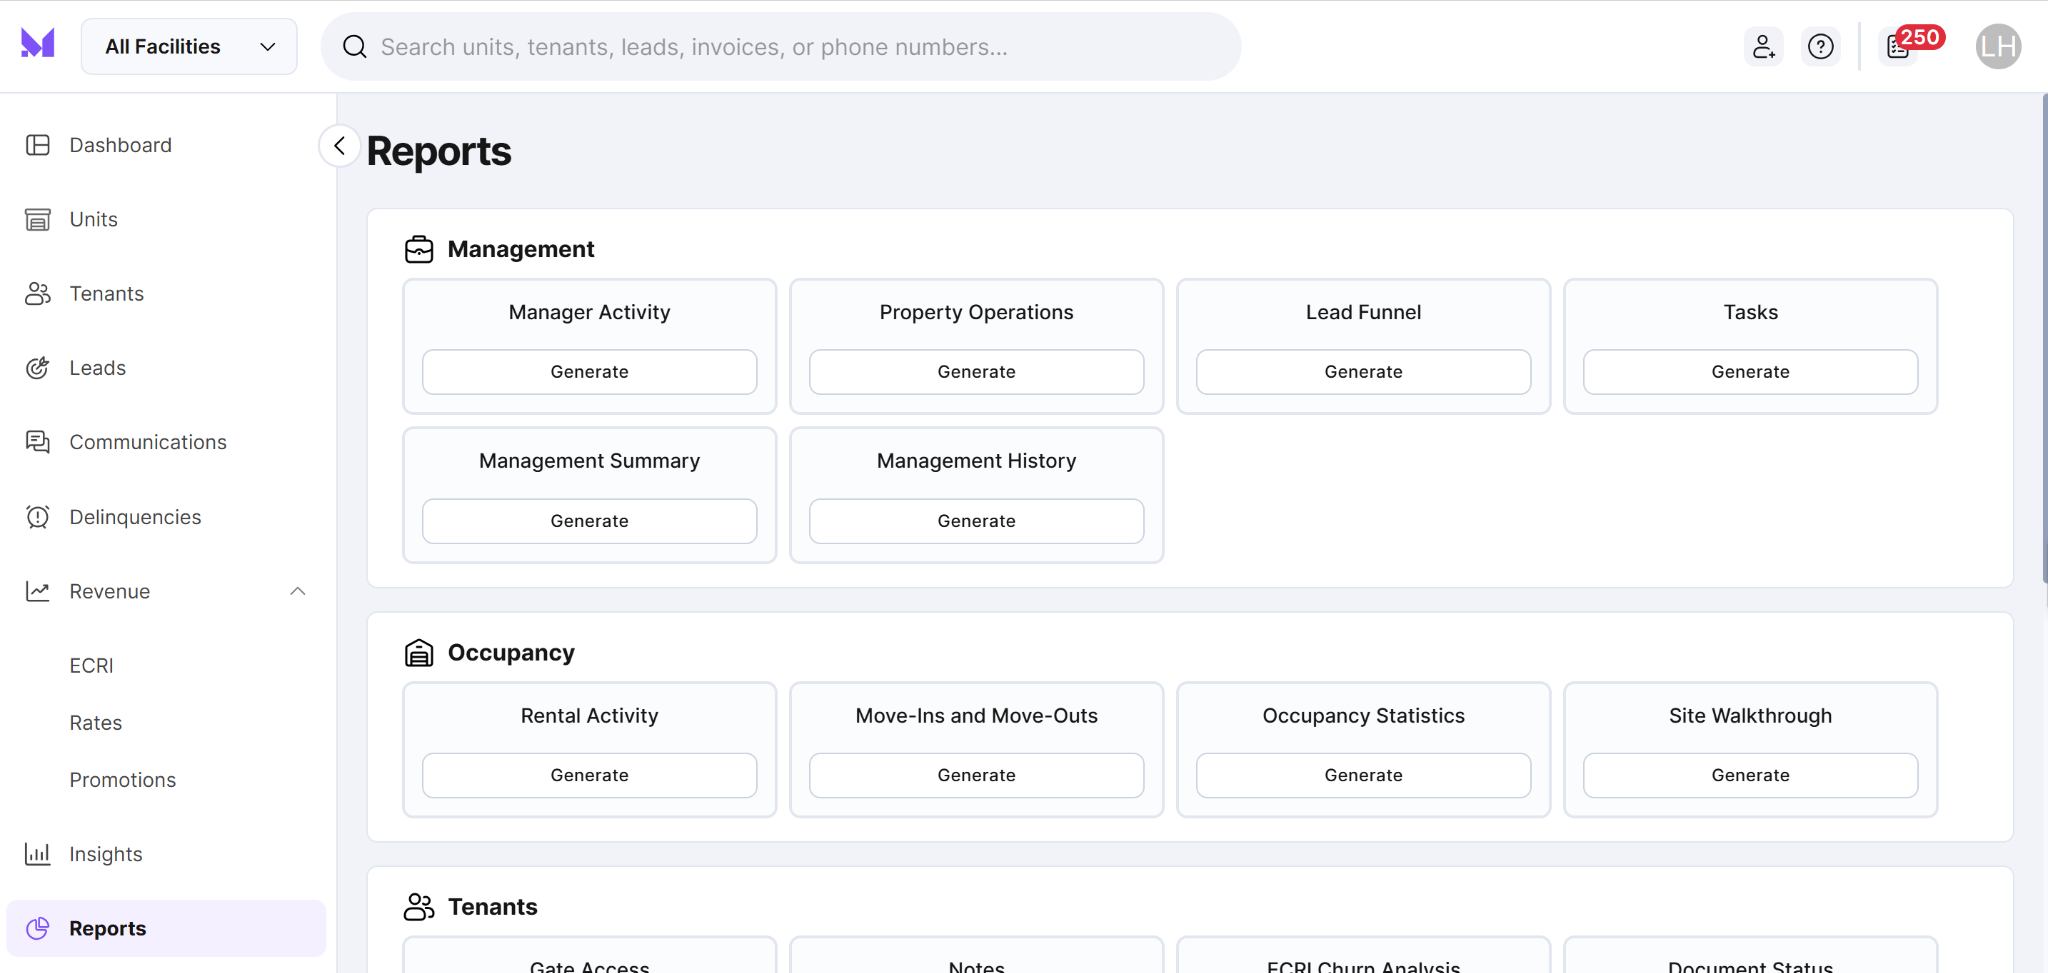Screen dimensions: 2048x973
Task: Click the Lead Funnel card title
Action: pos(1364,312)
